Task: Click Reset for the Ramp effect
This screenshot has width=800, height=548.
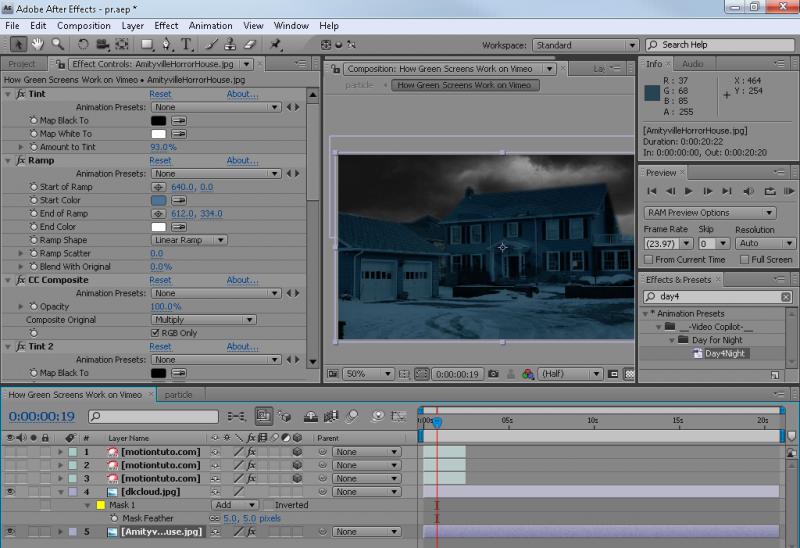Action: coord(160,160)
